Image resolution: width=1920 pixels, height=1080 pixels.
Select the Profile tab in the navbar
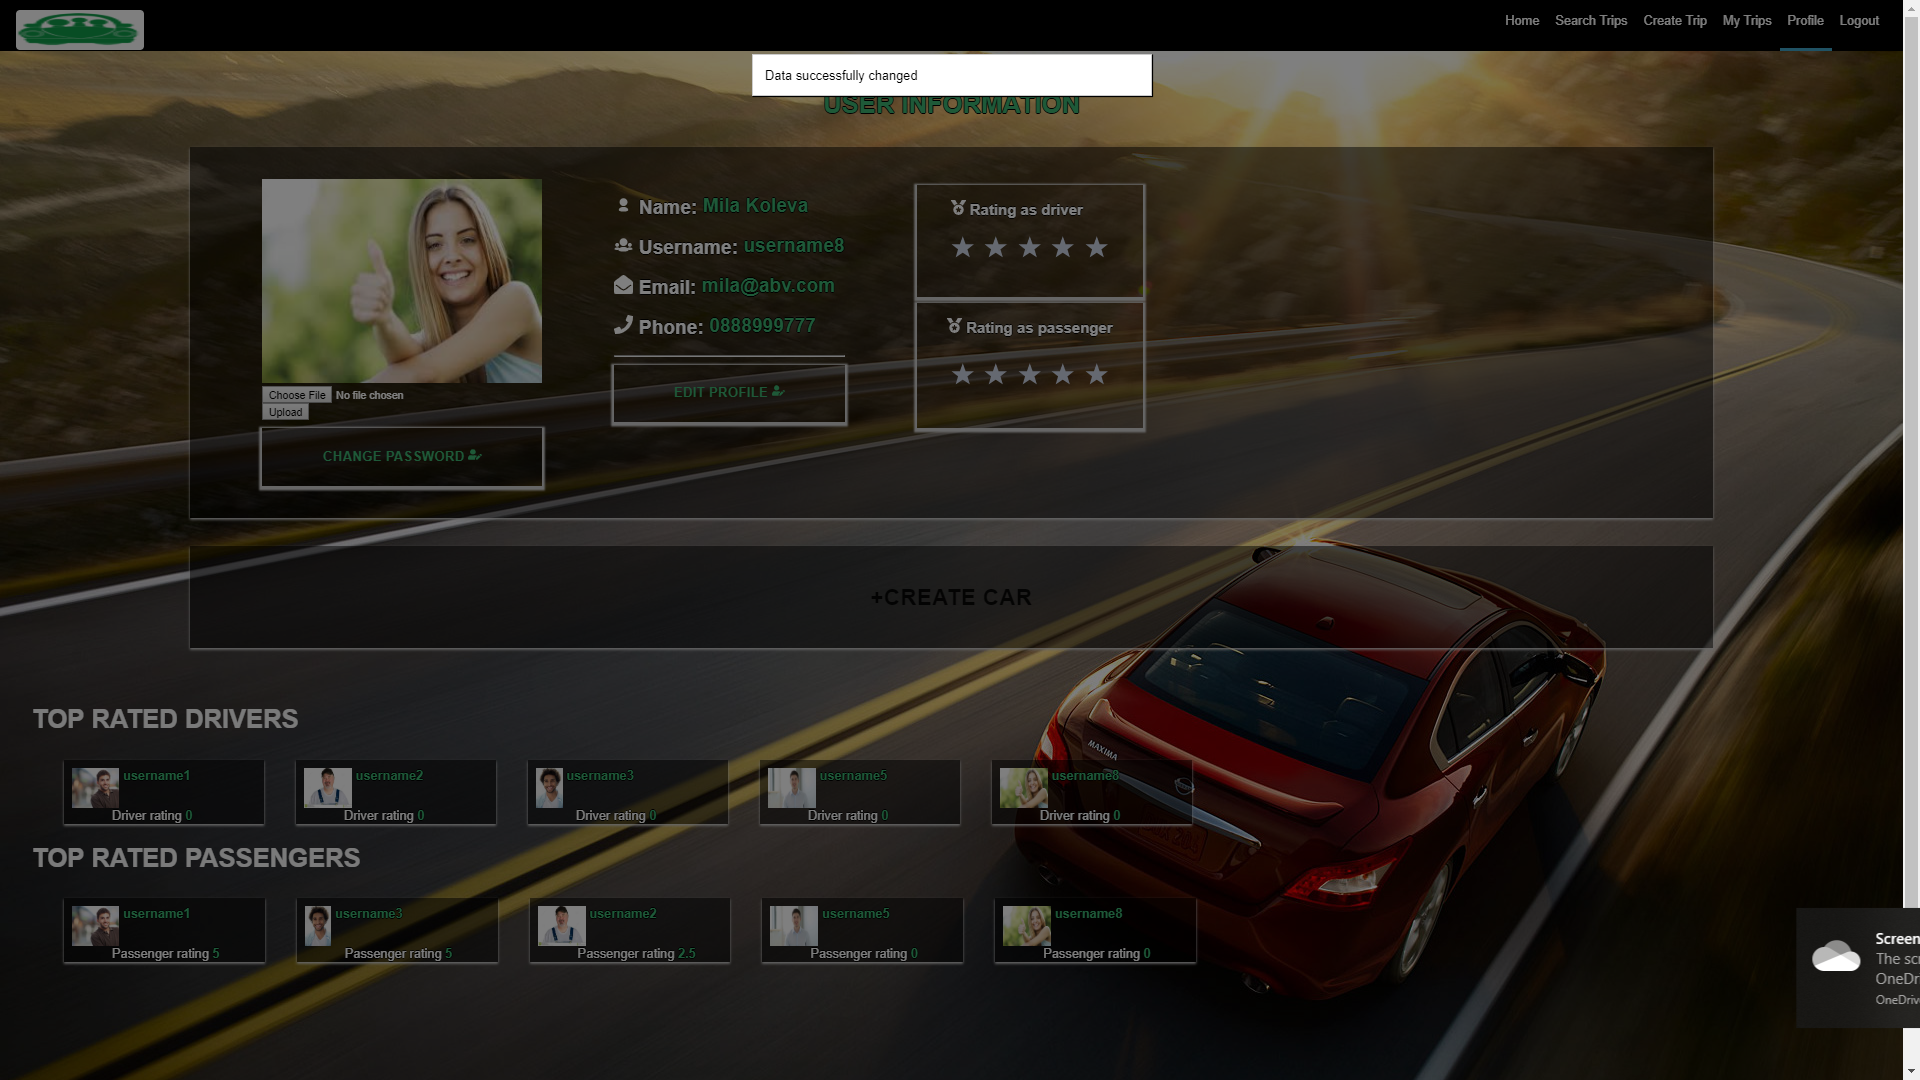coord(1805,21)
